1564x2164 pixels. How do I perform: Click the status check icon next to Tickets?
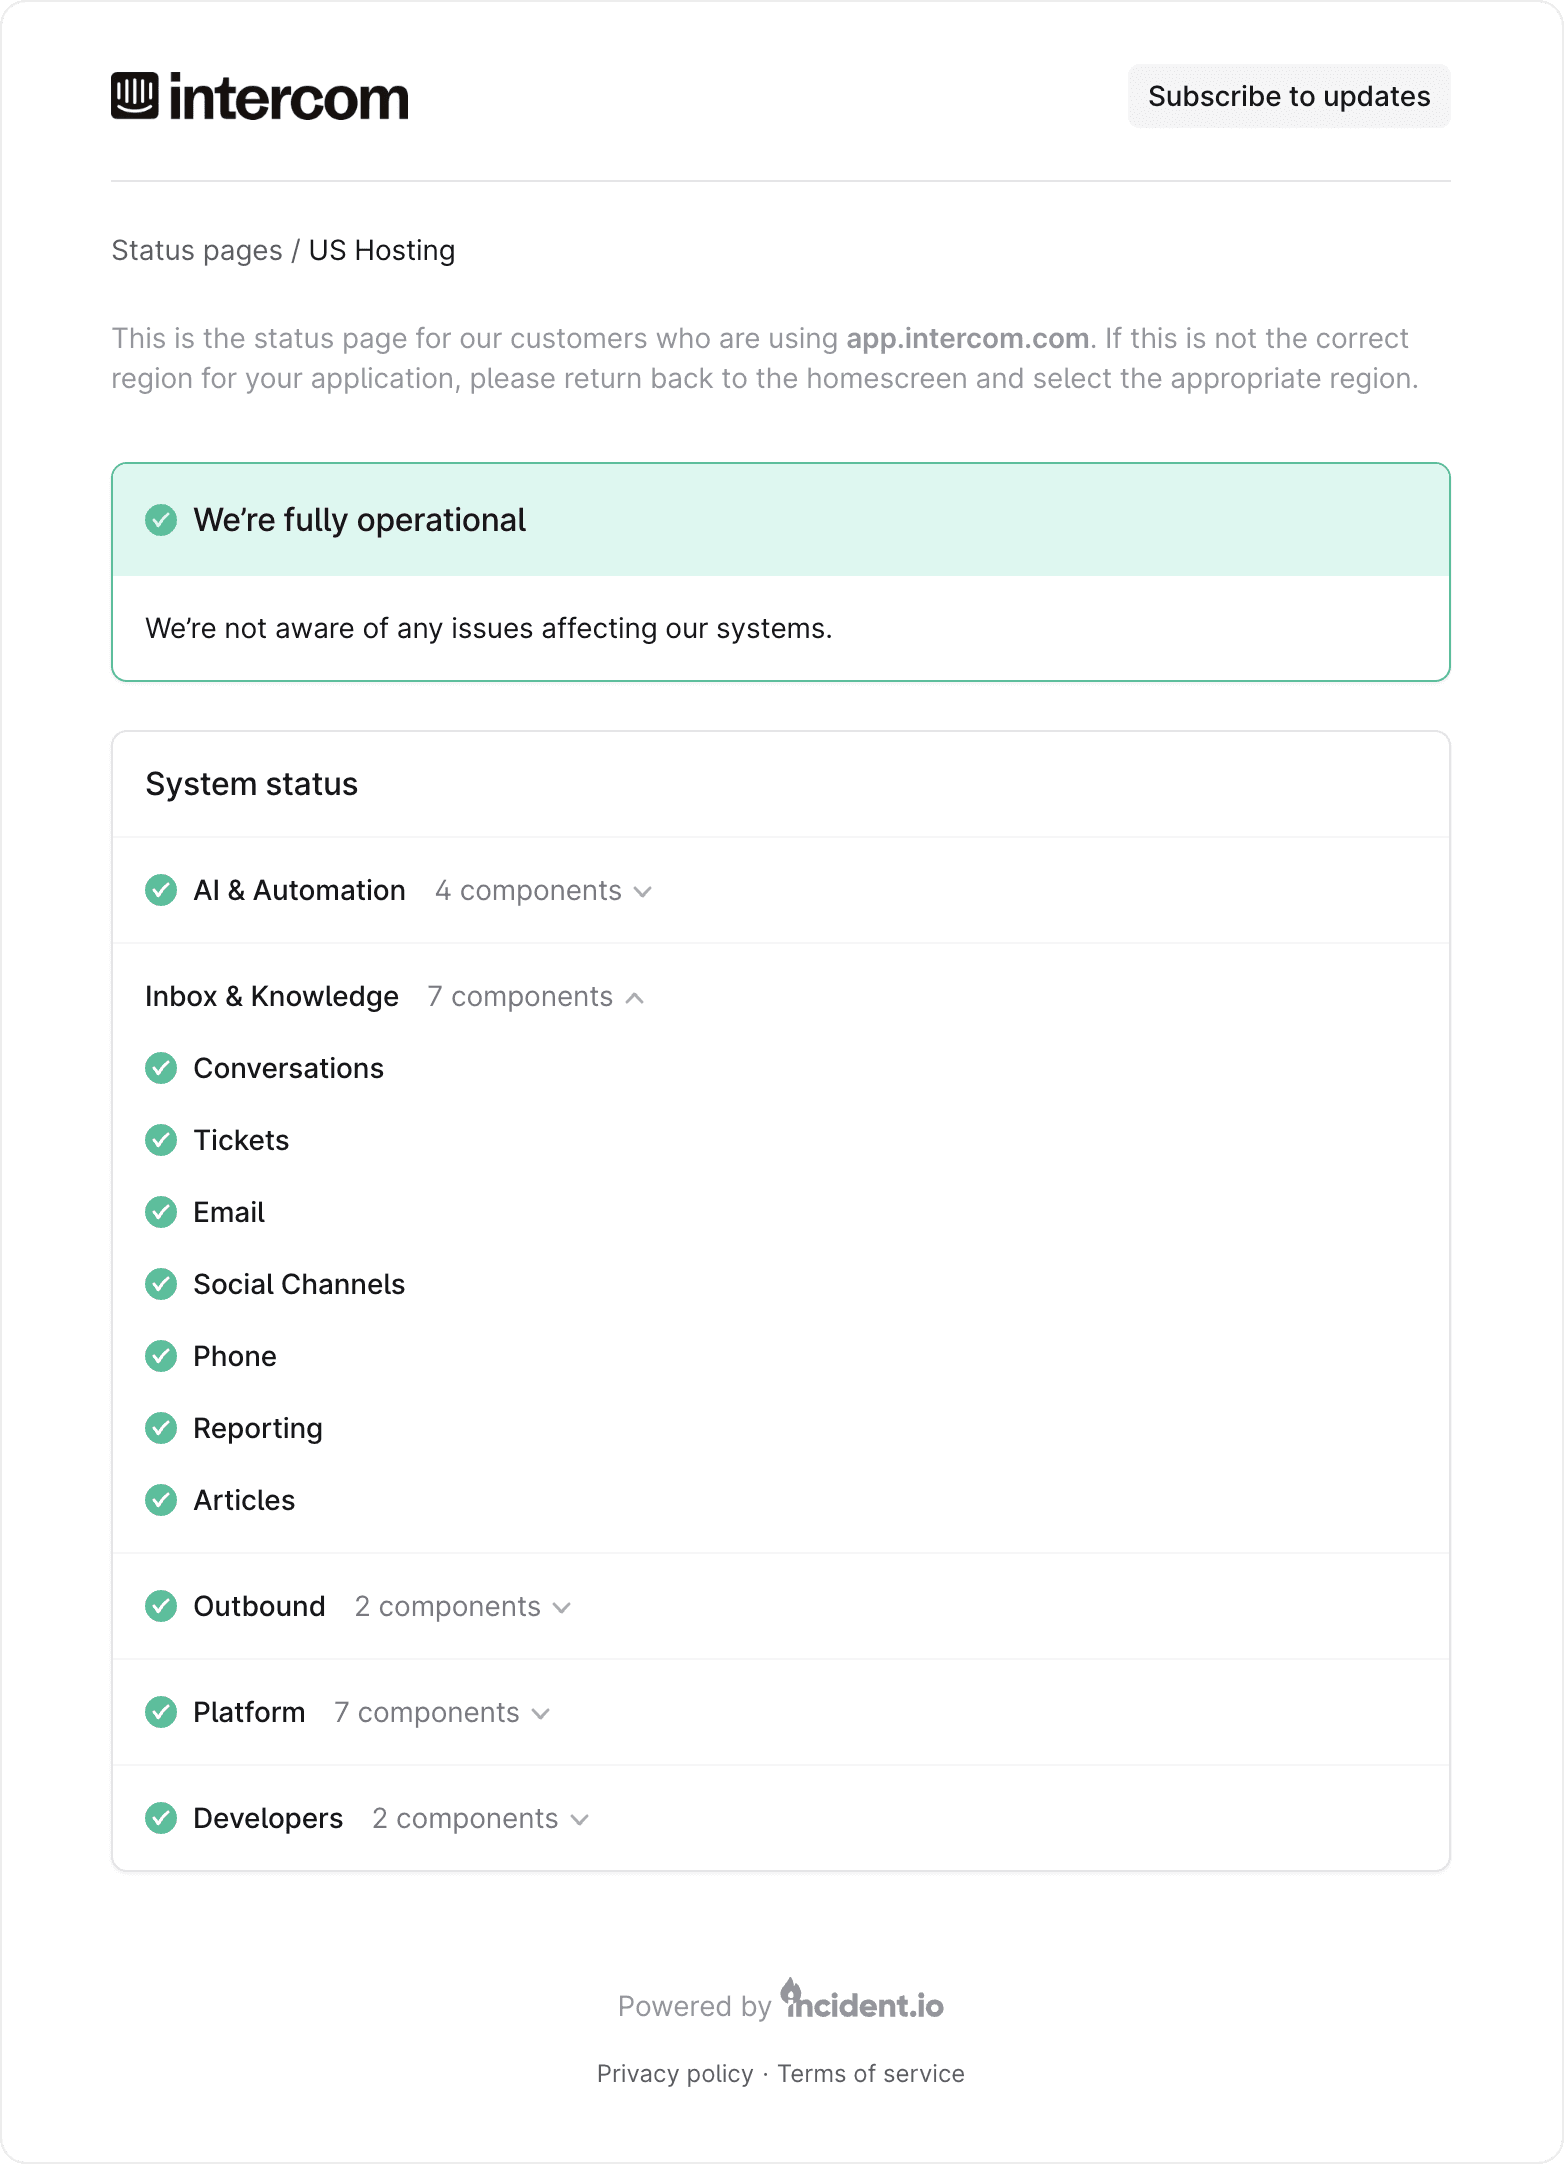pos(161,1140)
